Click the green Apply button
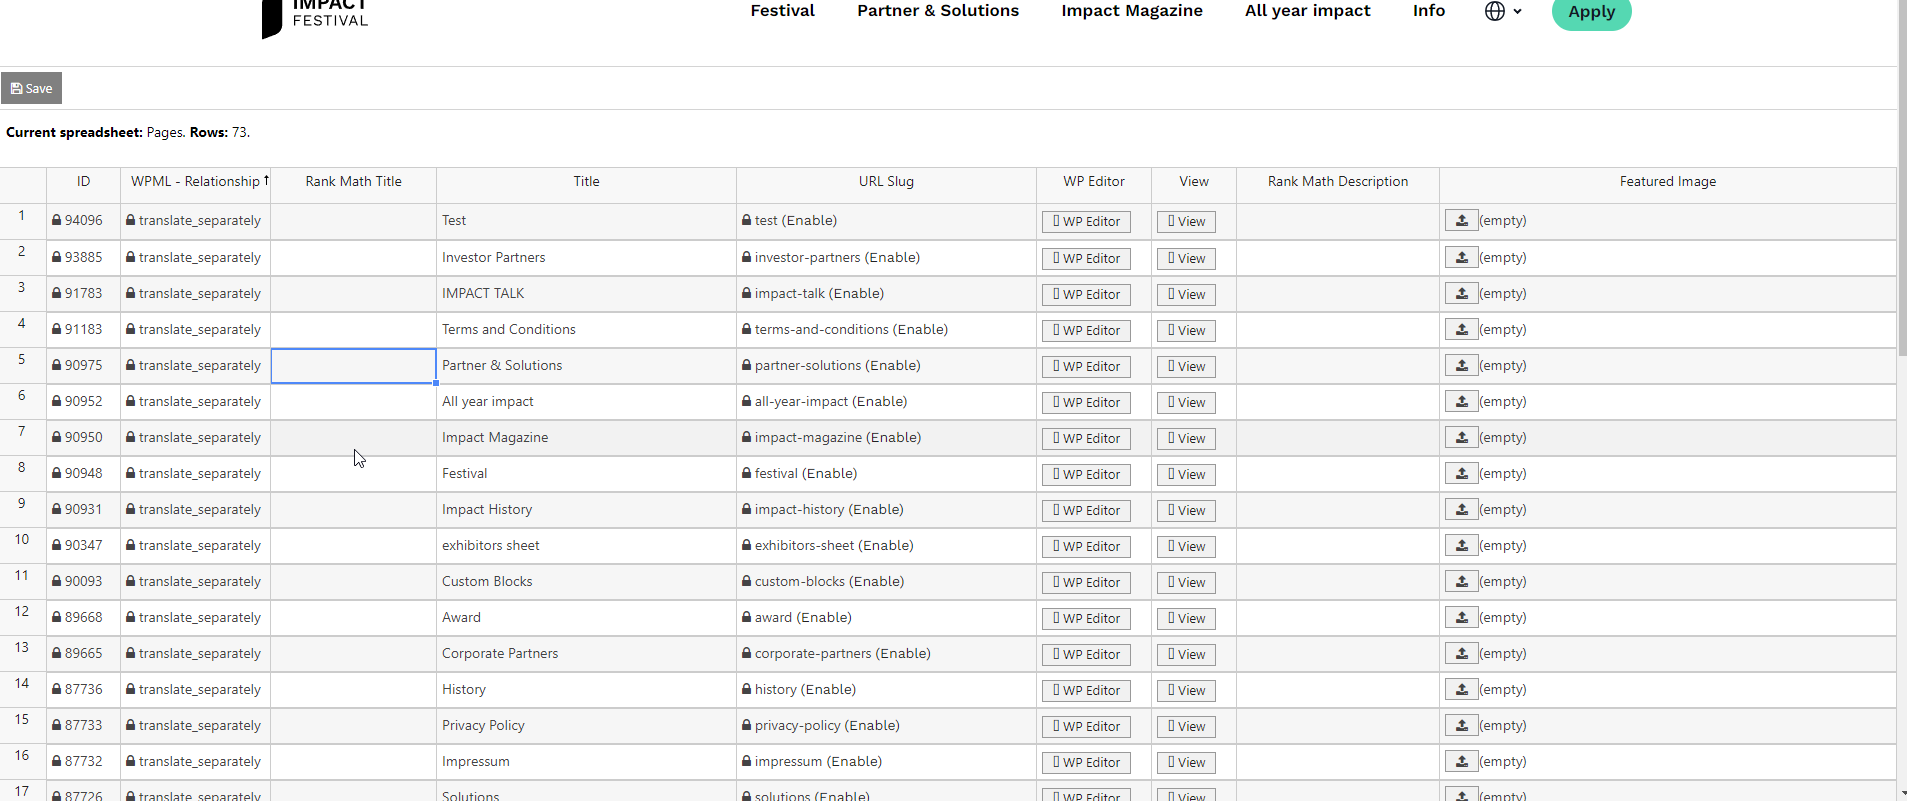This screenshot has width=1907, height=801. point(1591,12)
